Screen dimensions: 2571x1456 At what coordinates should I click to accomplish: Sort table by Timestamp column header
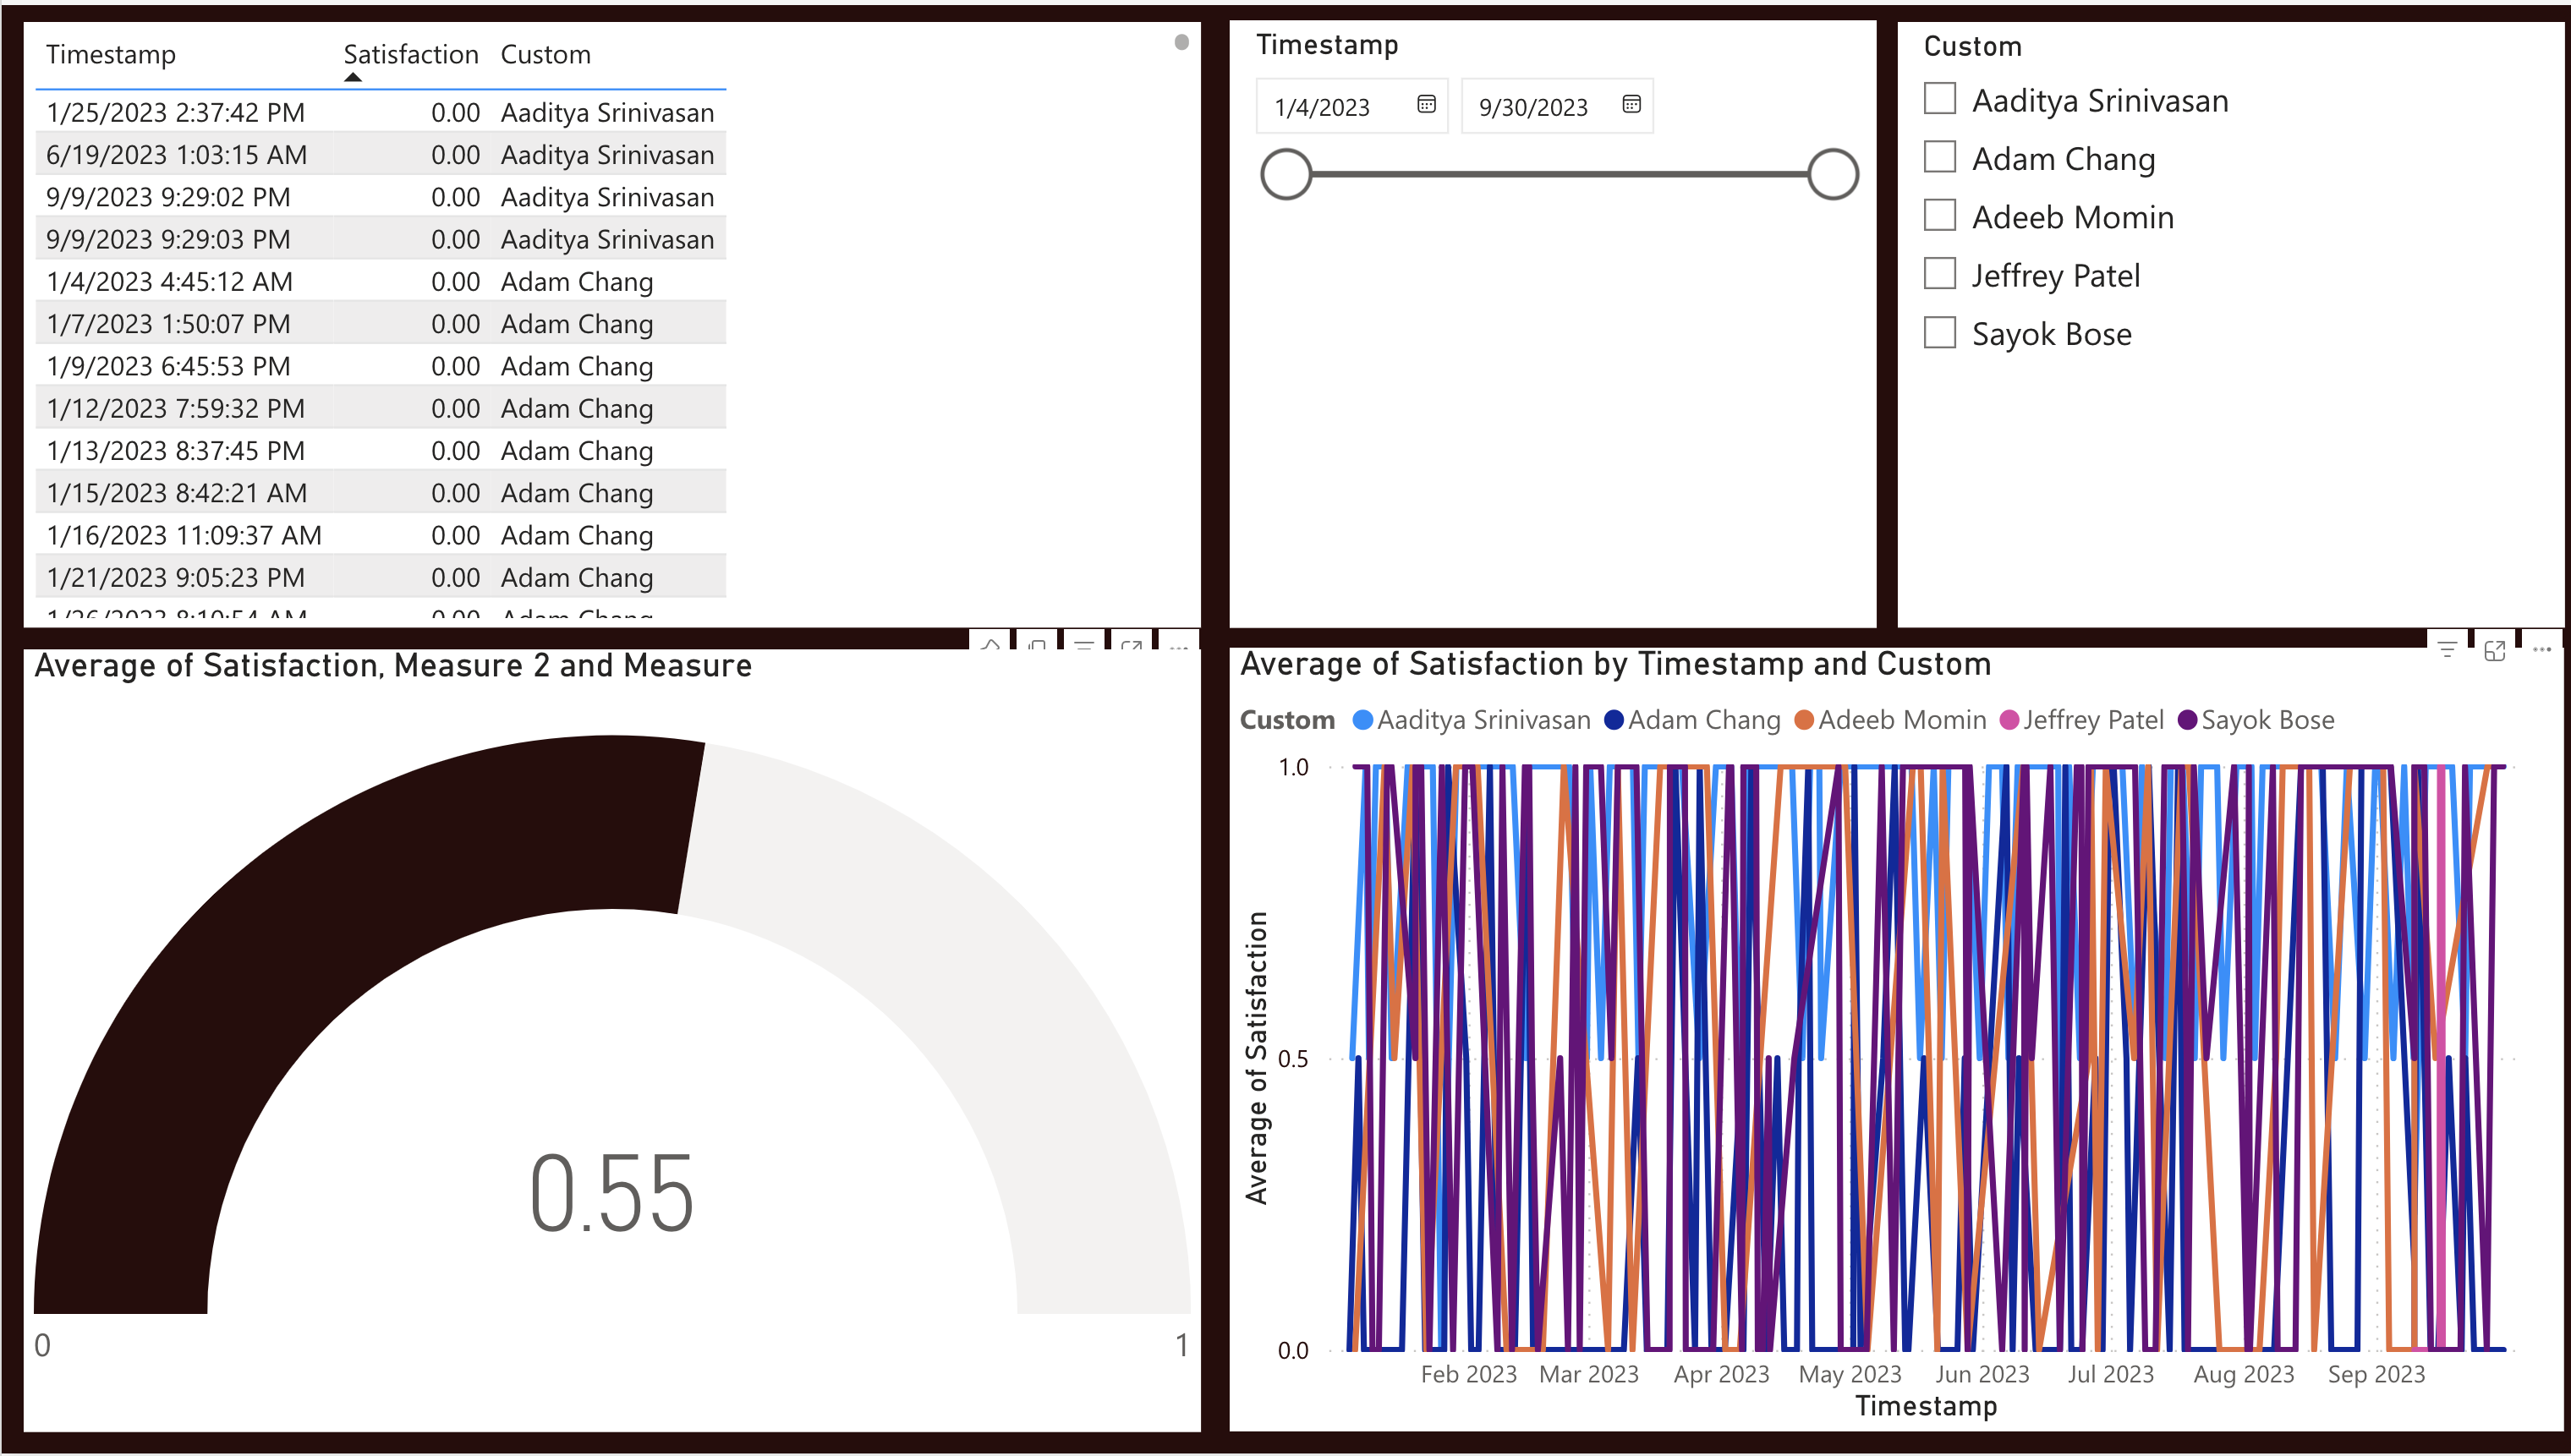(110, 54)
